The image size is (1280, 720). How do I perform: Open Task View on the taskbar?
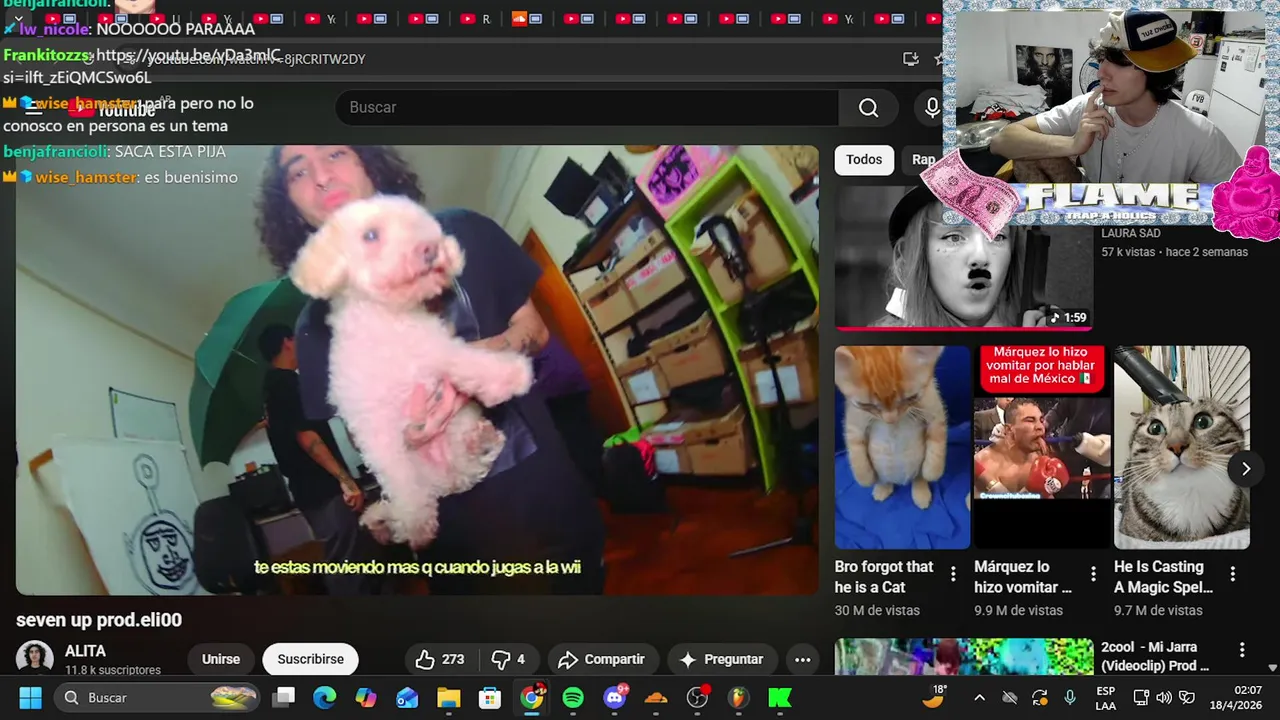(x=285, y=697)
